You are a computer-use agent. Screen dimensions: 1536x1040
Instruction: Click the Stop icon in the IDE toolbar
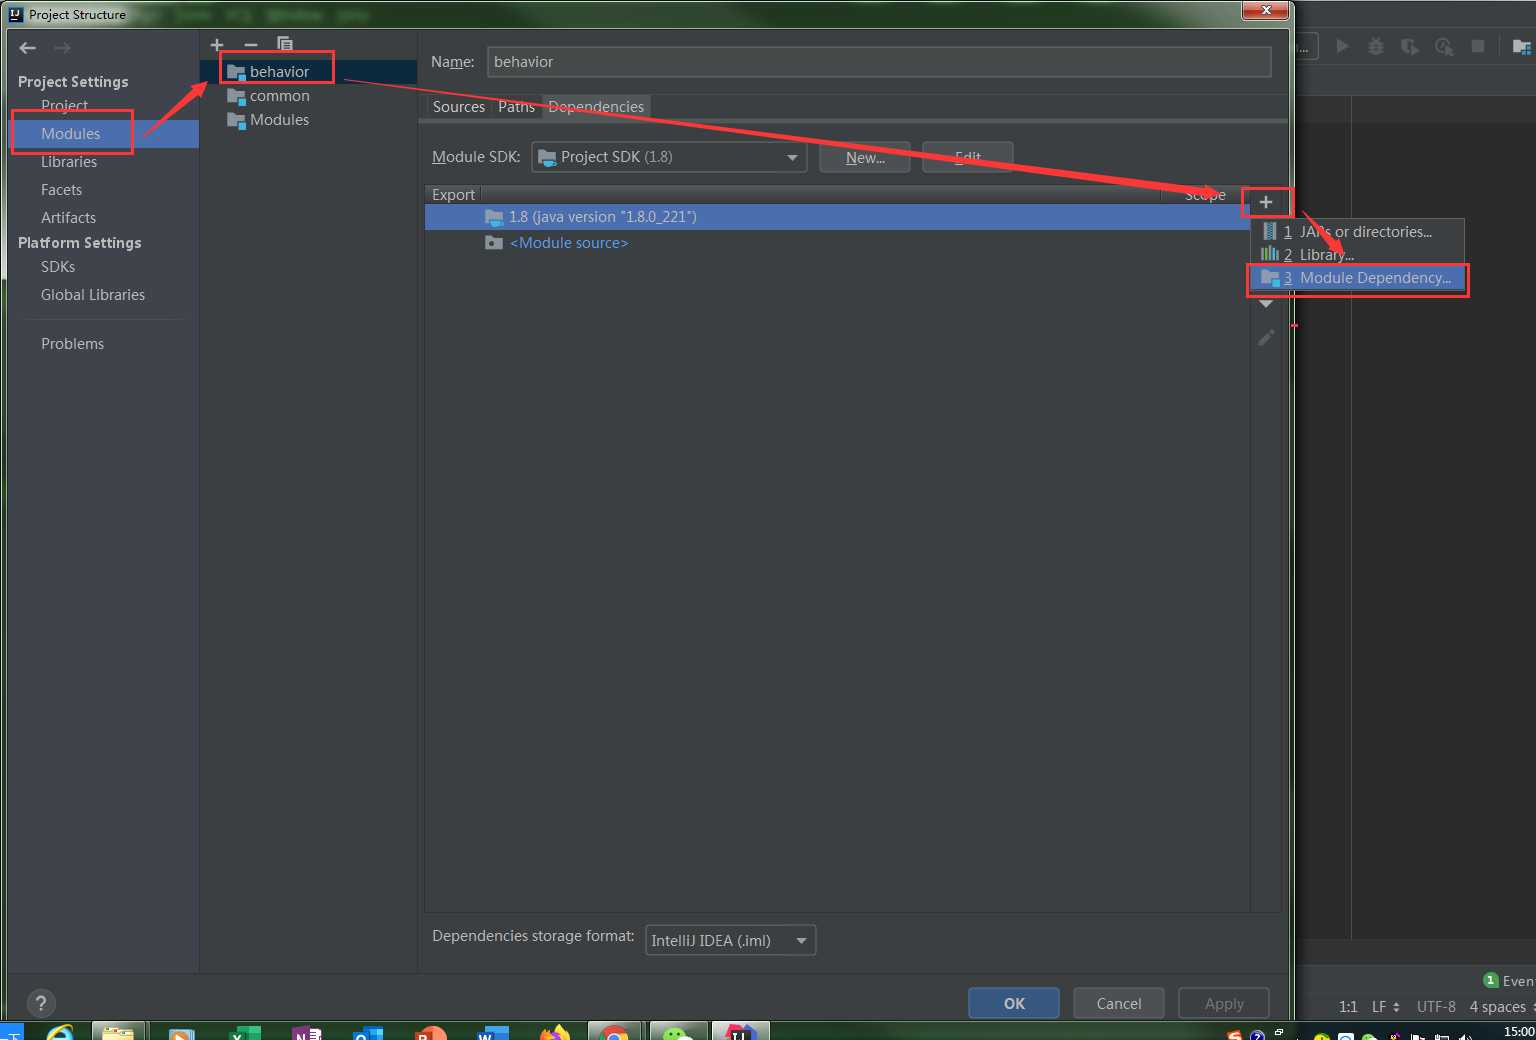pyautogui.click(x=1478, y=46)
